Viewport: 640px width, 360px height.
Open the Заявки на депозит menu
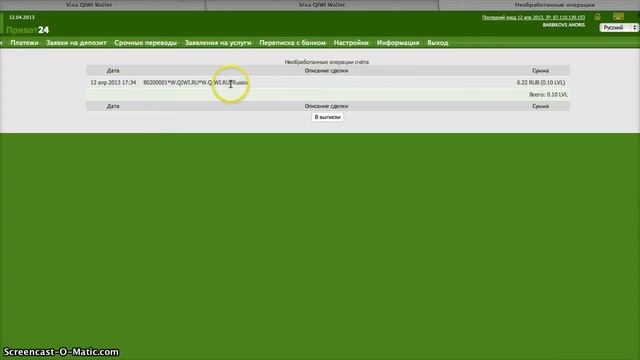76,43
